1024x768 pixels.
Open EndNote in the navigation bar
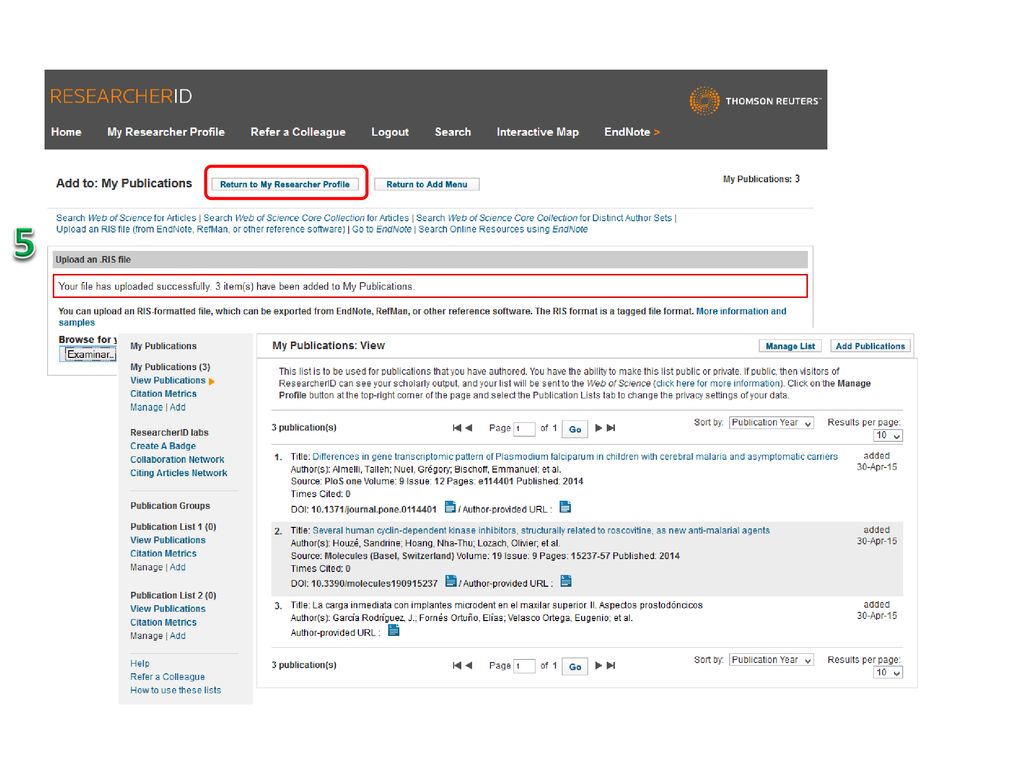tap(632, 132)
